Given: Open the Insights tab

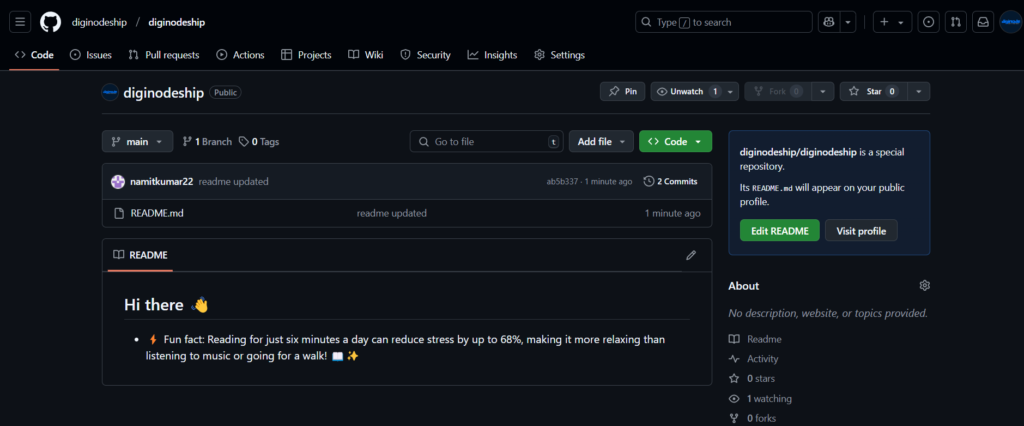Looking at the screenshot, I should (x=492, y=55).
